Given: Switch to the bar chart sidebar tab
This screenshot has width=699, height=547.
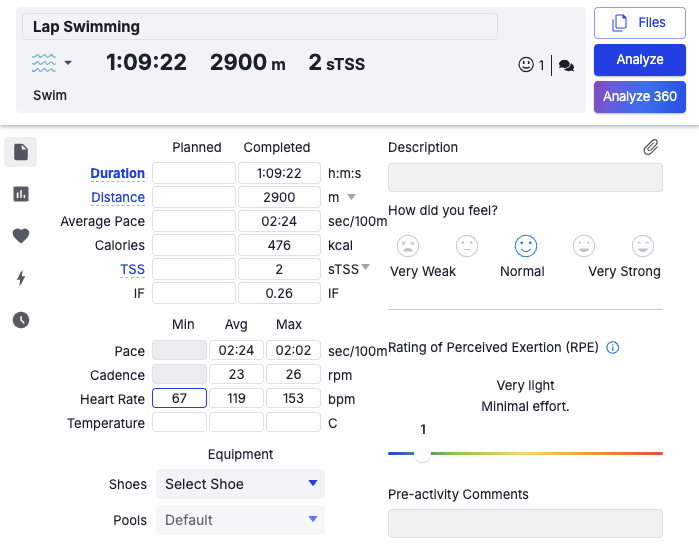Looking at the screenshot, I should tap(21, 194).
